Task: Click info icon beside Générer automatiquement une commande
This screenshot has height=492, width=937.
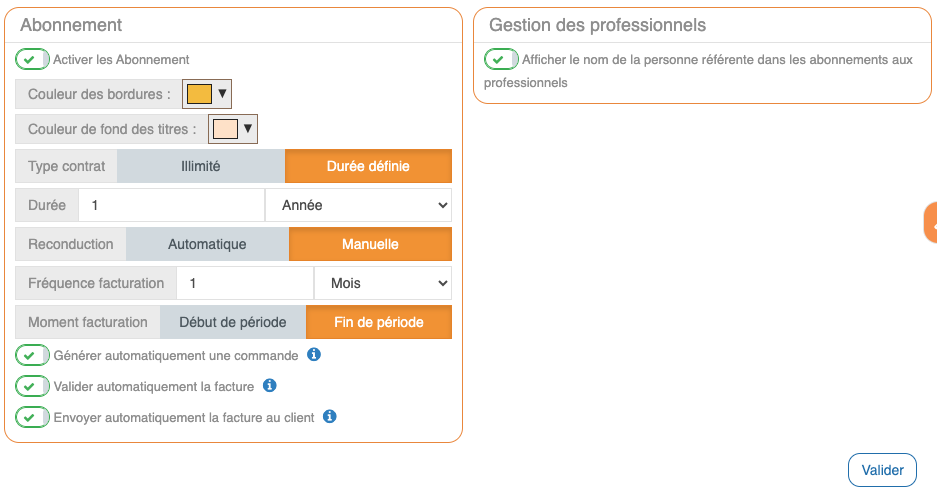Action: (314, 355)
